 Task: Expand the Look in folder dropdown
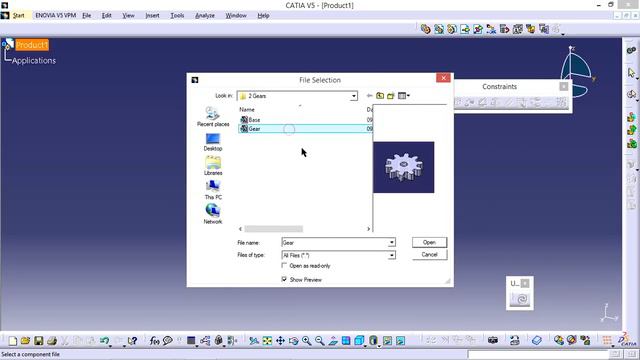coord(353,96)
